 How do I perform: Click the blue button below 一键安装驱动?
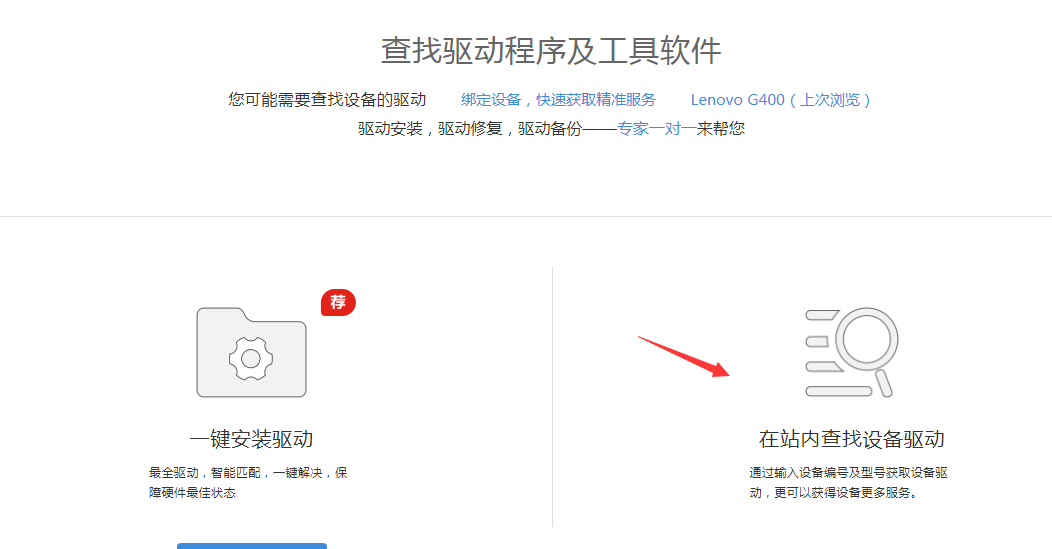(252, 546)
